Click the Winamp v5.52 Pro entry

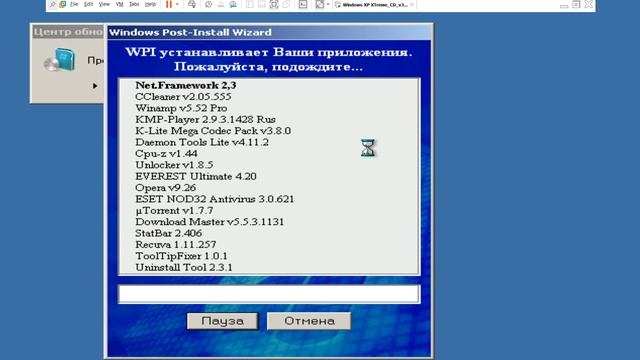181,108
